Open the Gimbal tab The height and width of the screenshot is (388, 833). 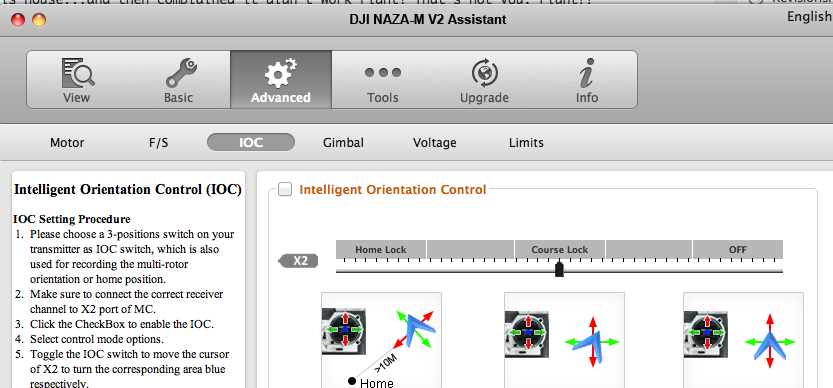(343, 142)
